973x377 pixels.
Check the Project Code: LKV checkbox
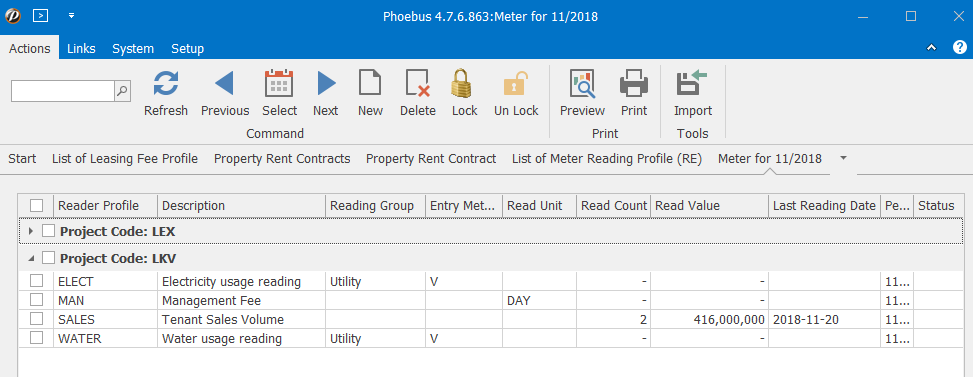pyautogui.click(x=48, y=257)
